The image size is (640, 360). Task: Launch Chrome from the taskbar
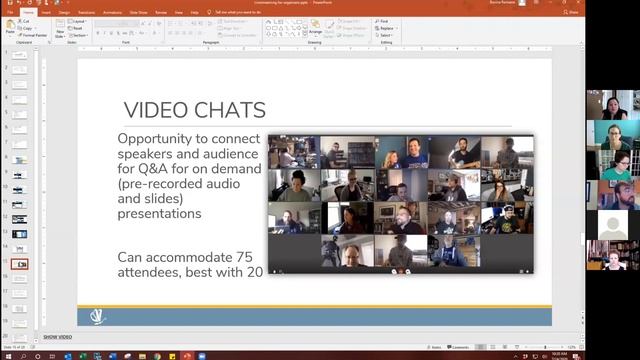pyautogui.click(x=157, y=356)
